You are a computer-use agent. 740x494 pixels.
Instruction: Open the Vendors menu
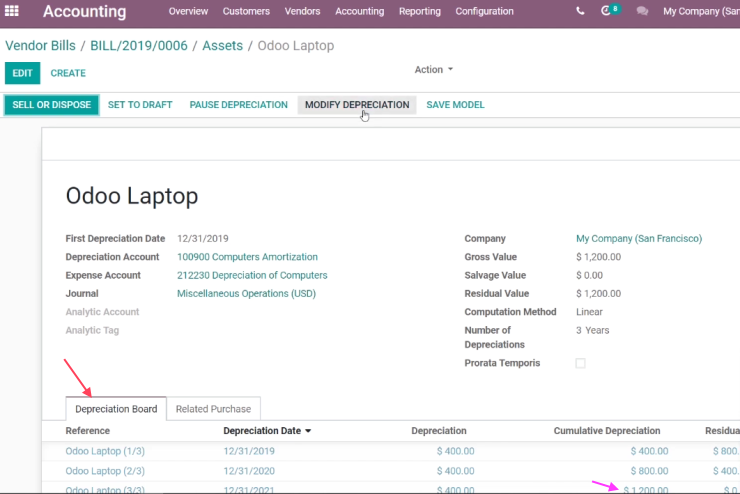[x=303, y=11]
